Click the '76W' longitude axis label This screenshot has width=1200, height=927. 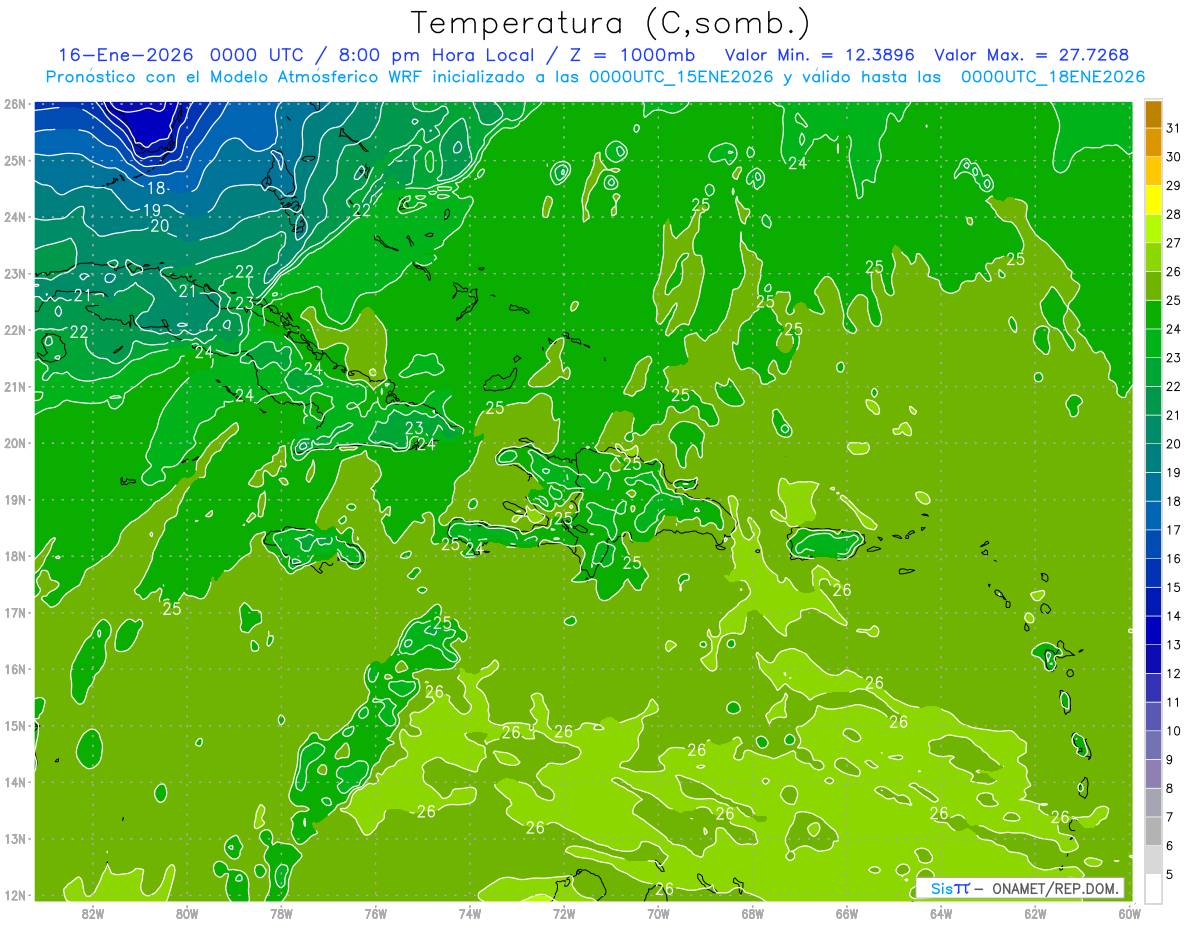point(376,913)
